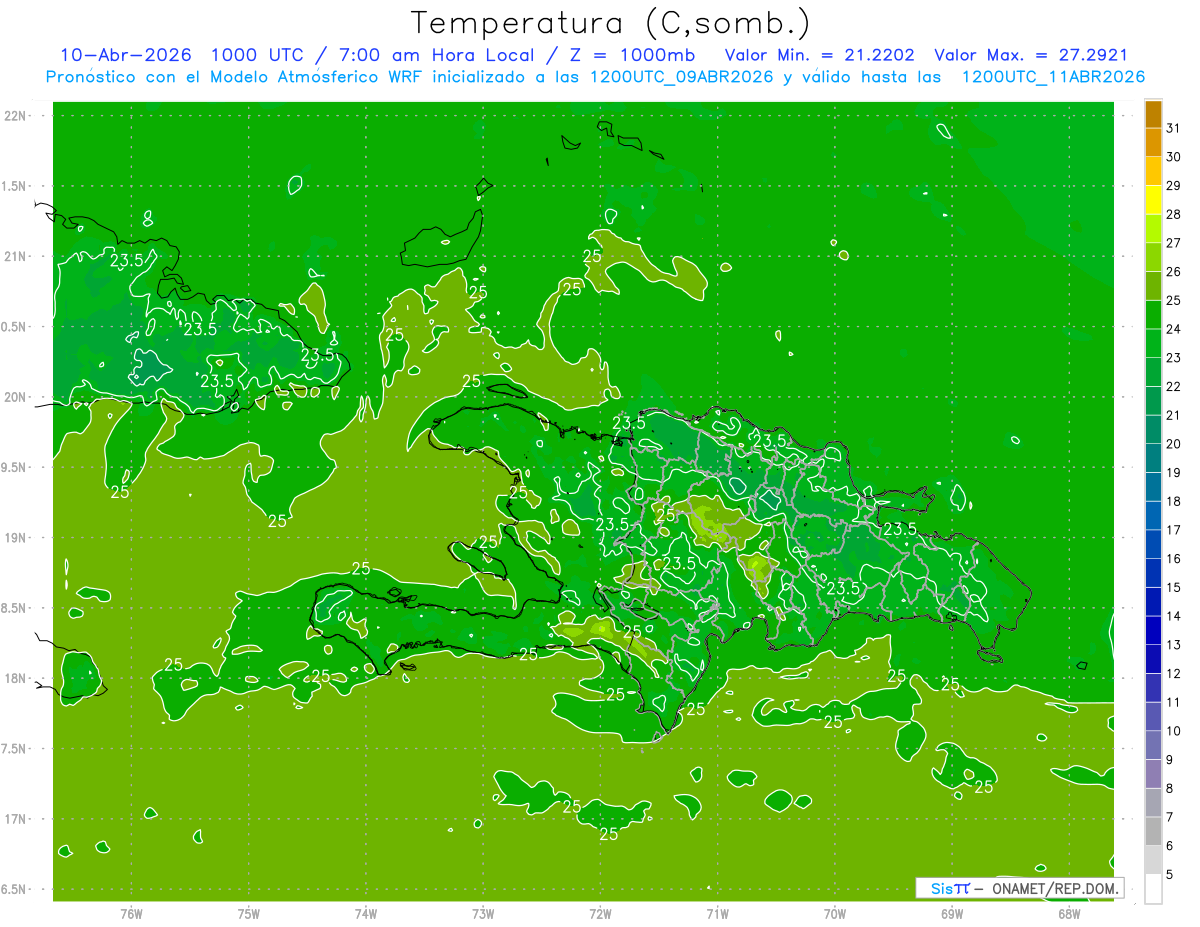1200x927 pixels.
Task: Click the Valor Min. = 21.2202 text
Action: click(x=819, y=55)
